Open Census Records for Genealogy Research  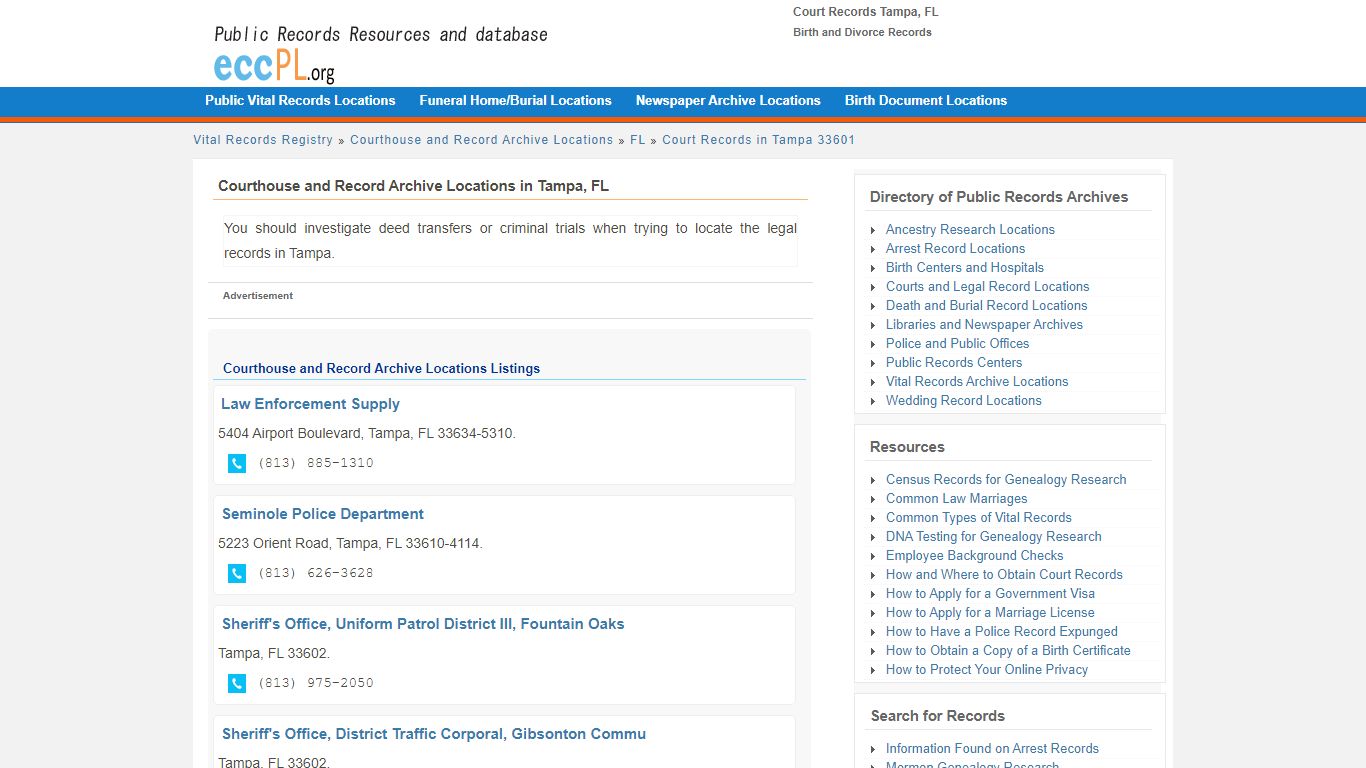point(1006,480)
